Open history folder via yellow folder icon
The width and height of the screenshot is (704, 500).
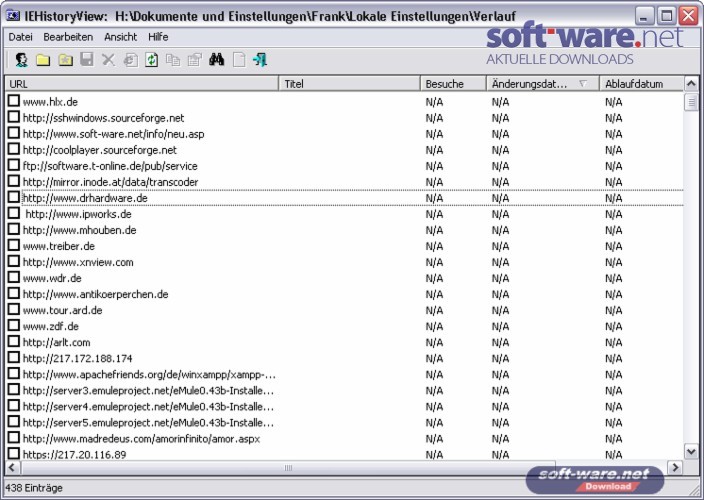pyautogui.click(x=43, y=60)
